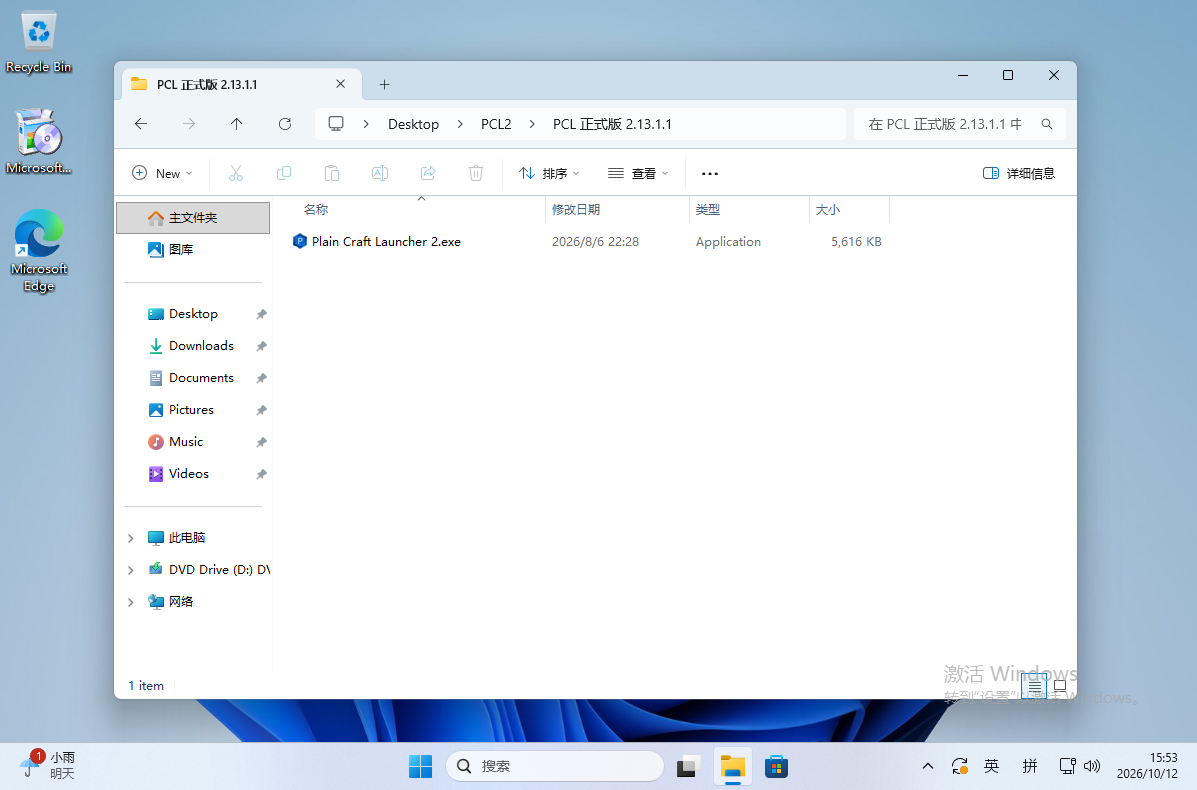Viewport: 1197px width, 790px height.
Task: Click File Explorer taskbar icon
Action: tap(733, 766)
